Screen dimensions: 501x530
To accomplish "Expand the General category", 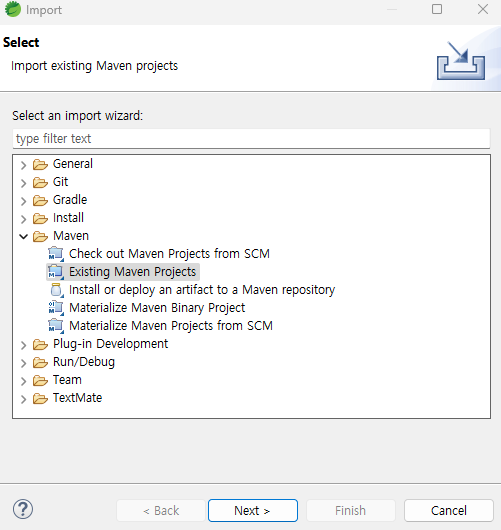I will point(23,165).
